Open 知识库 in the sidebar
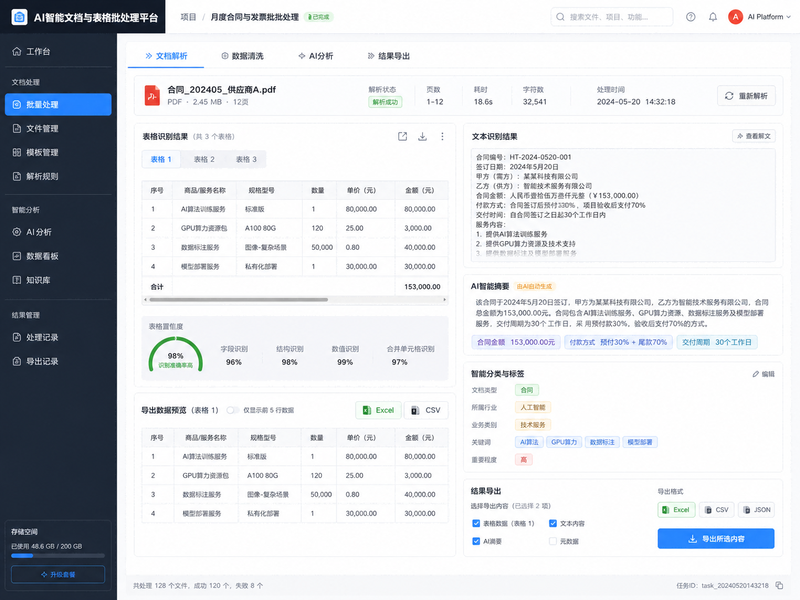800x600 pixels. pyautogui.click(x=58, y=280)
